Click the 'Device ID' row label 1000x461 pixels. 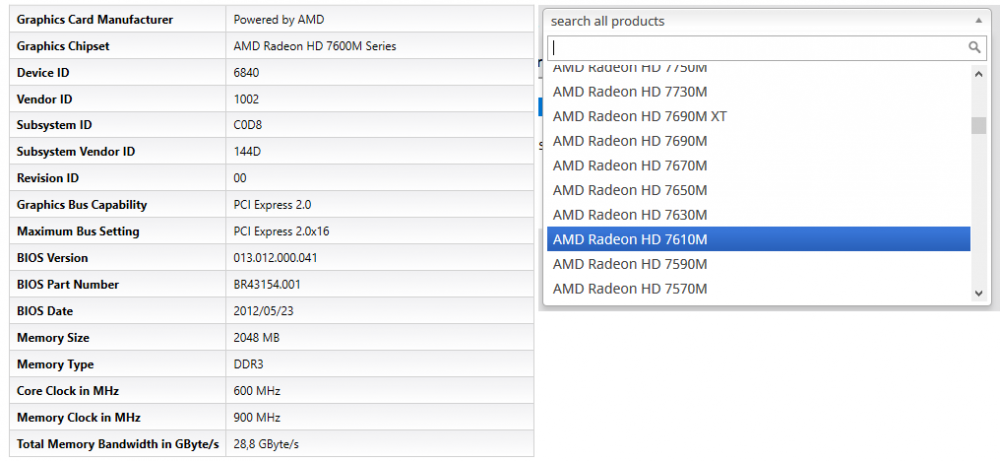coord(43,73)
